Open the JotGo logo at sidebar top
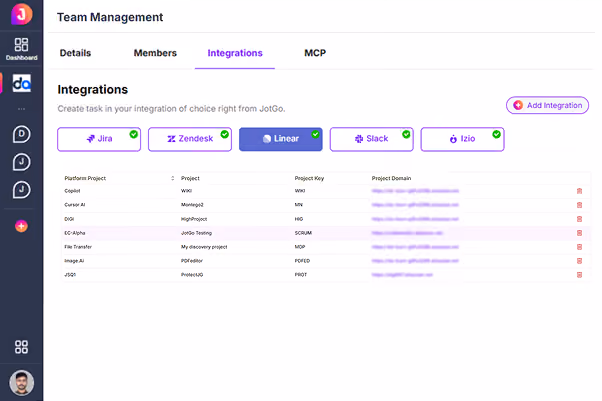This screenshot has width=602, height=401. click(22, 14)
